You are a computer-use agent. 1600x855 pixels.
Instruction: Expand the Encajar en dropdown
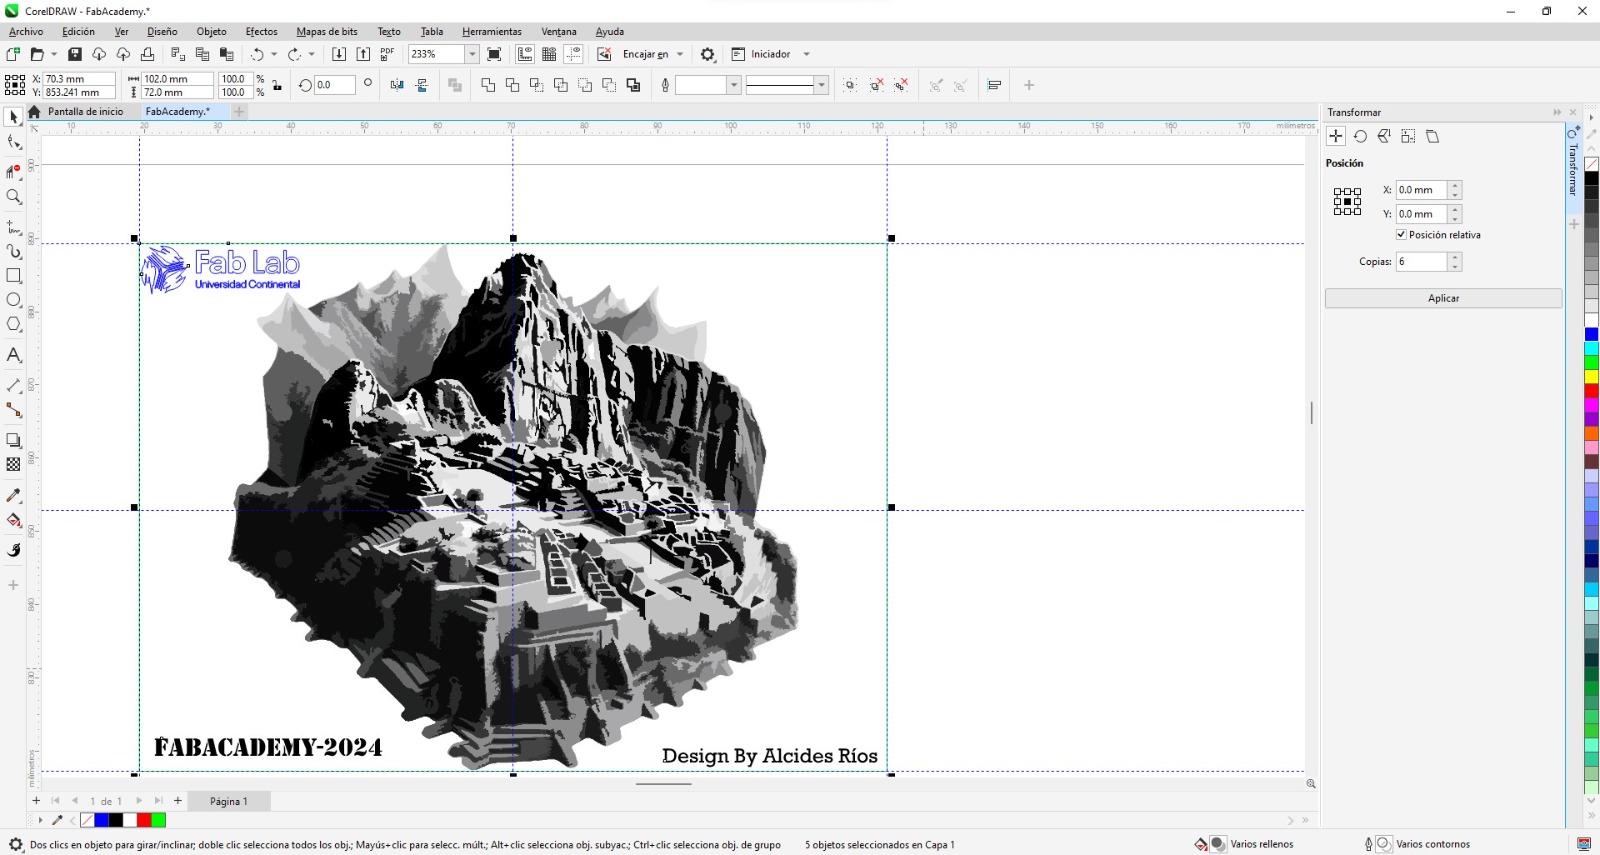(x=680, y=54)
